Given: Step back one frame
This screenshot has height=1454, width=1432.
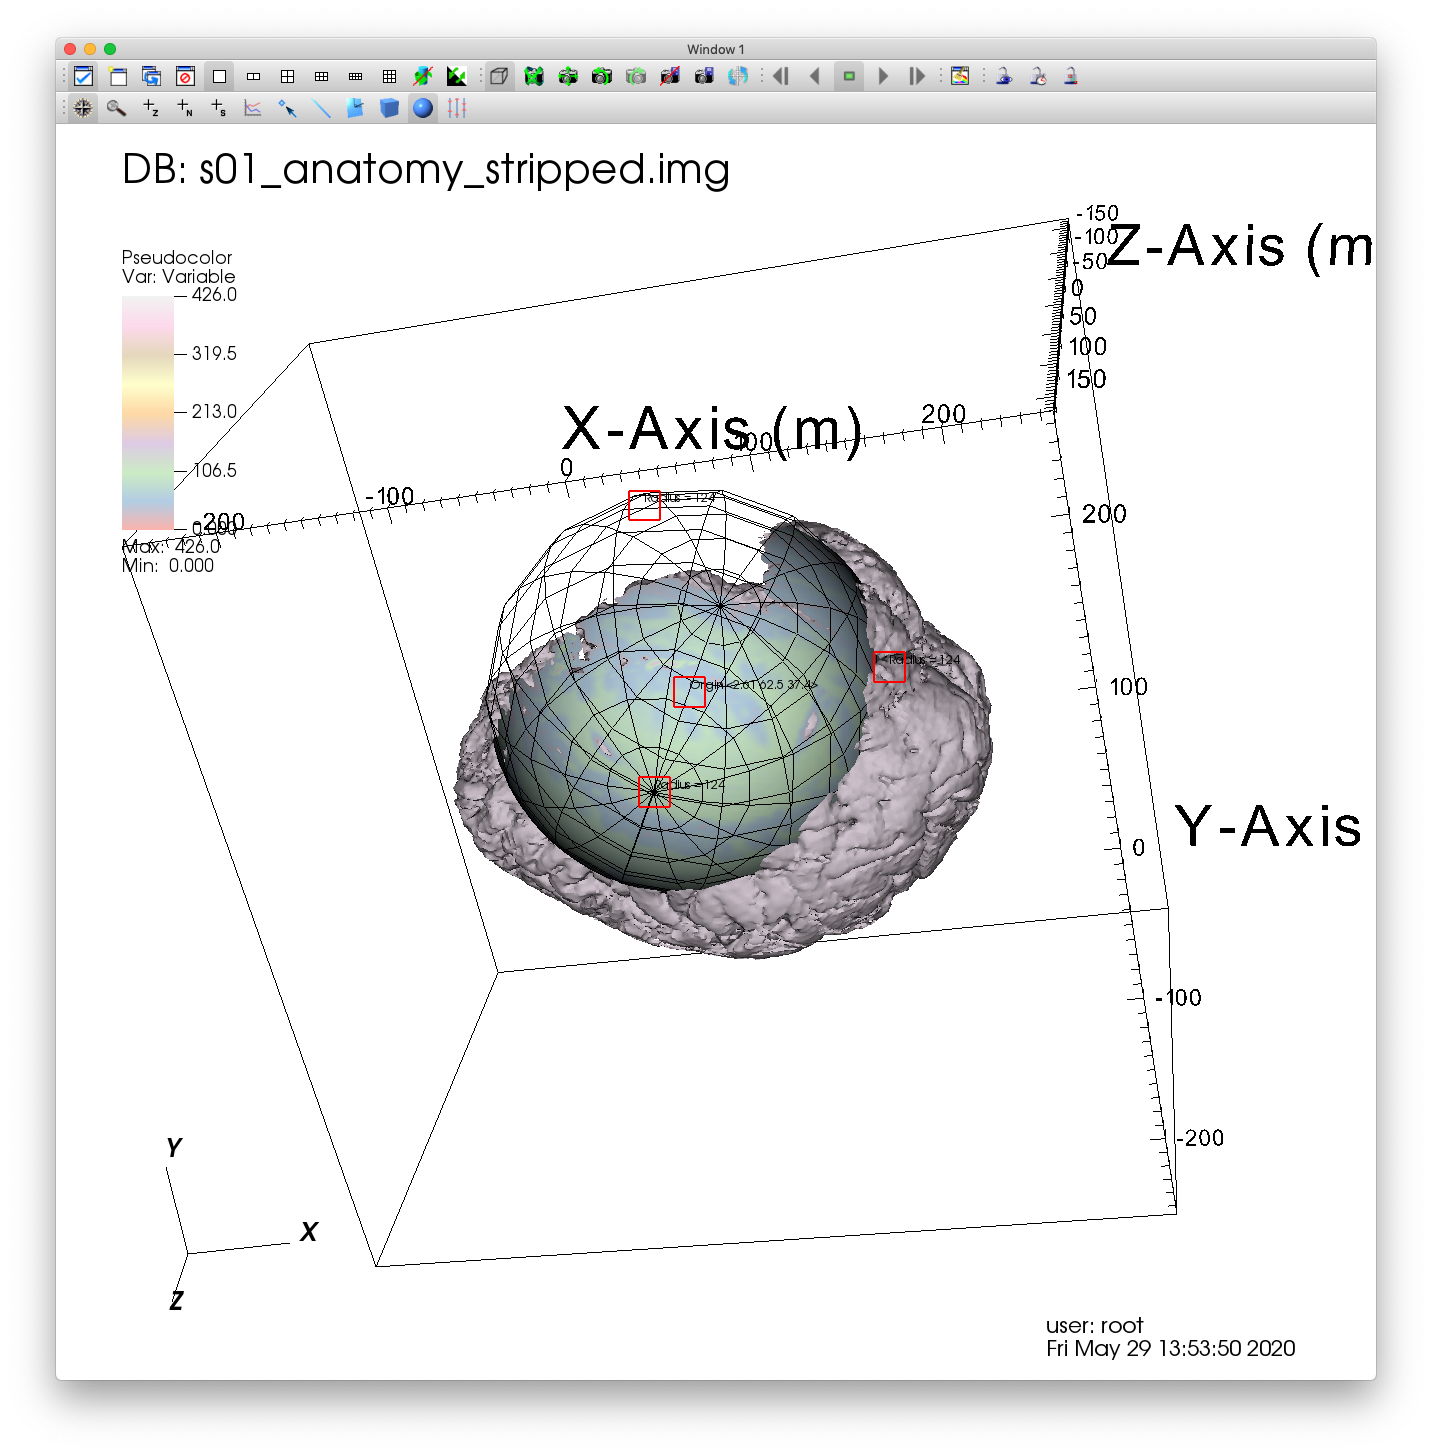Looking at the screenshot, I should coord(781,76).
